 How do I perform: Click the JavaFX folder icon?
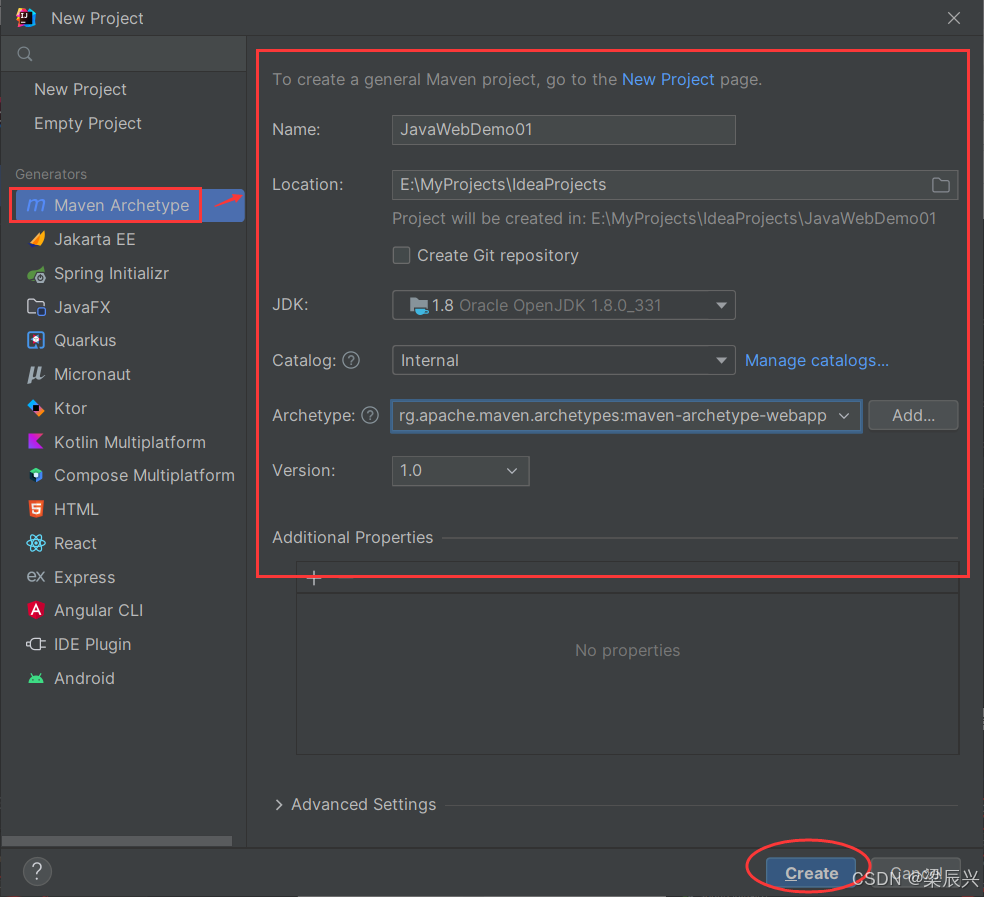(36, 307)
